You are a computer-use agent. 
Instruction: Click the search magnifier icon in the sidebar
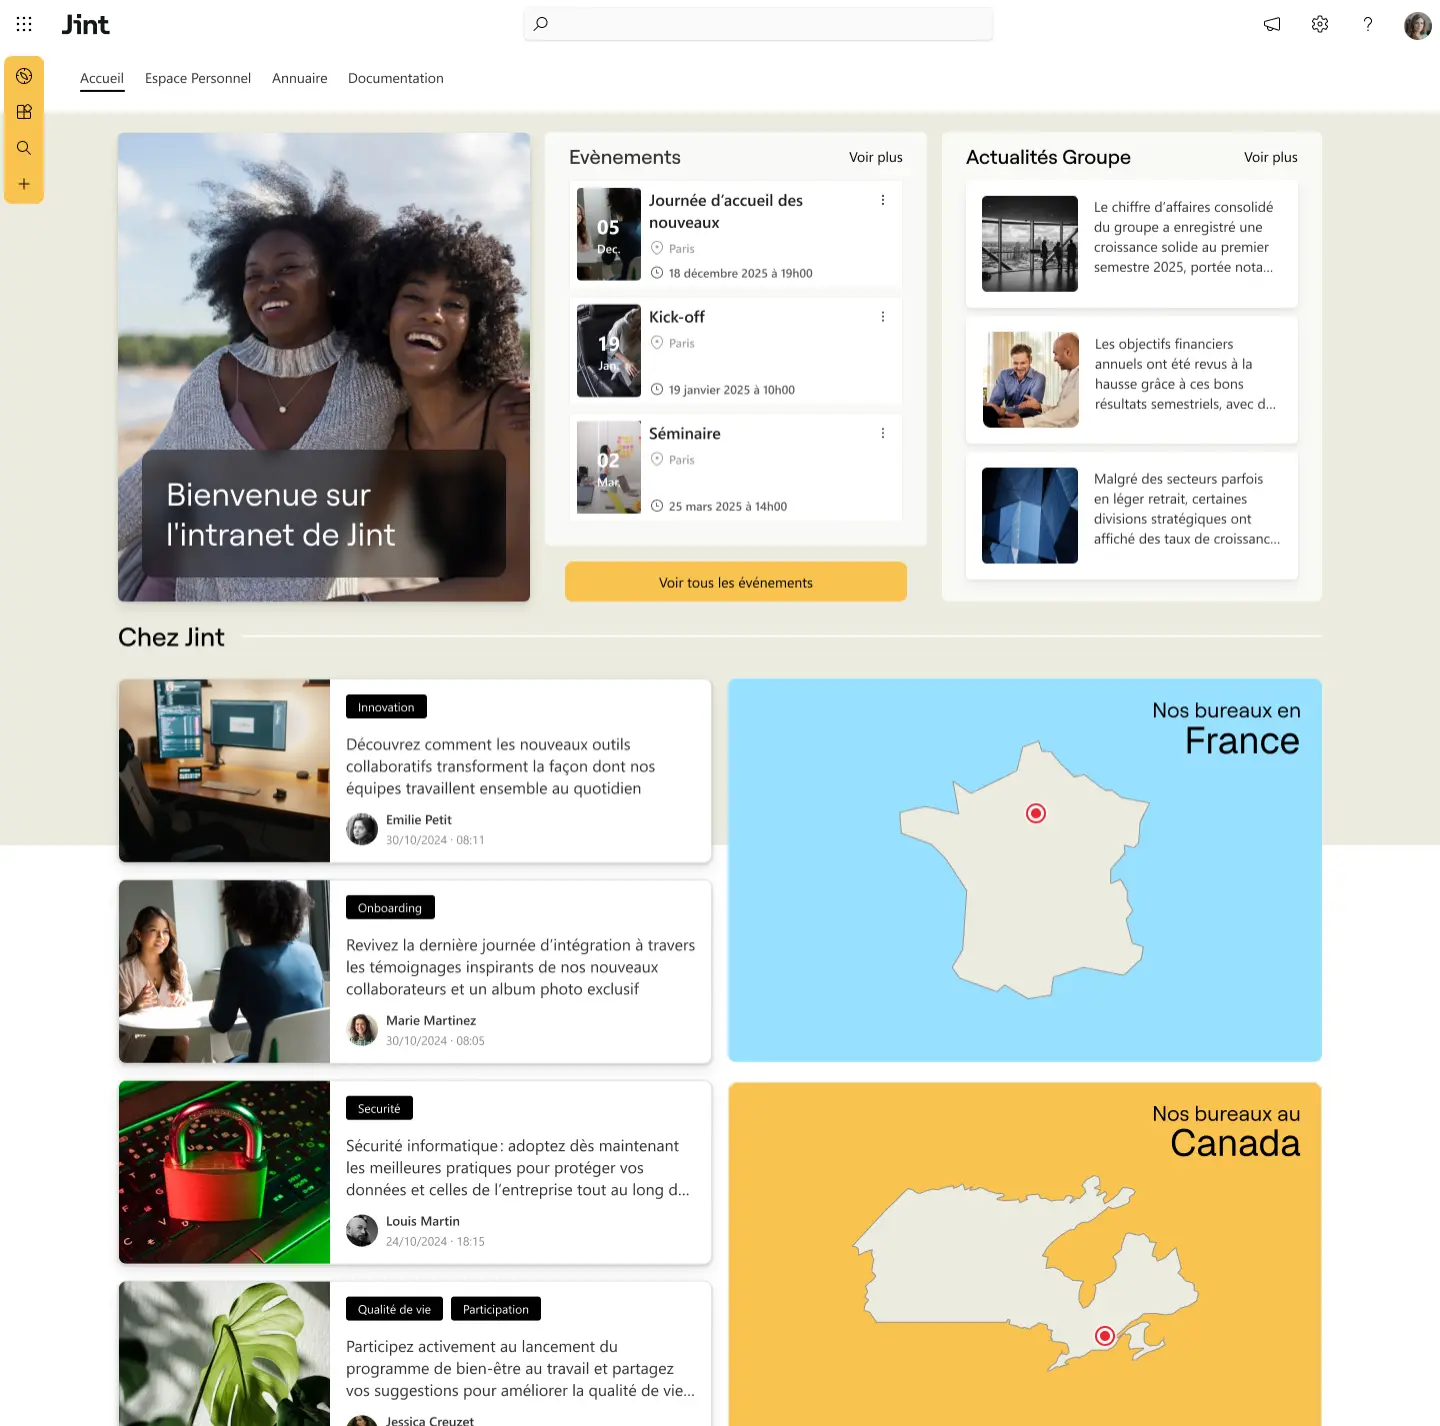24,147
